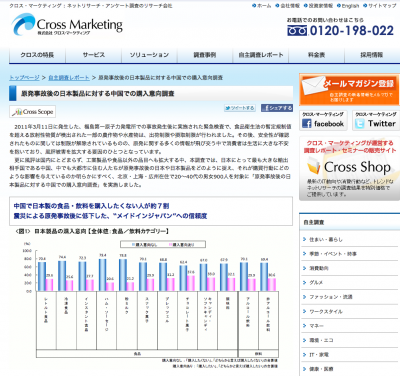The width and height of the screenshot is (400, 376).
Task: Click the article title 原発事故後の日本製品 heading
Action: pos(98,94)
